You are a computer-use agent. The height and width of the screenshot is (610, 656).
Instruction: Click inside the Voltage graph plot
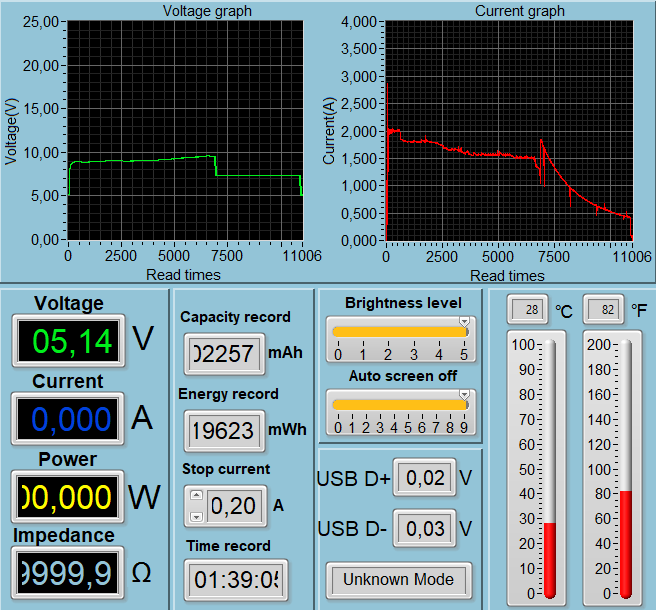click(x=185, y=131)
